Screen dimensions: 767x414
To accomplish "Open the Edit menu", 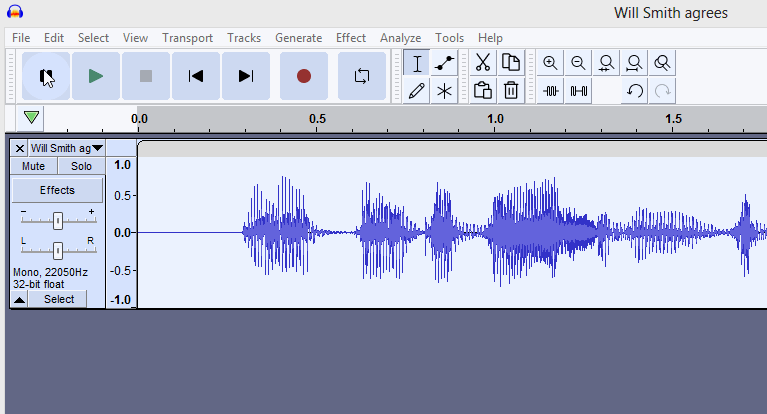I will click(54, 38).
